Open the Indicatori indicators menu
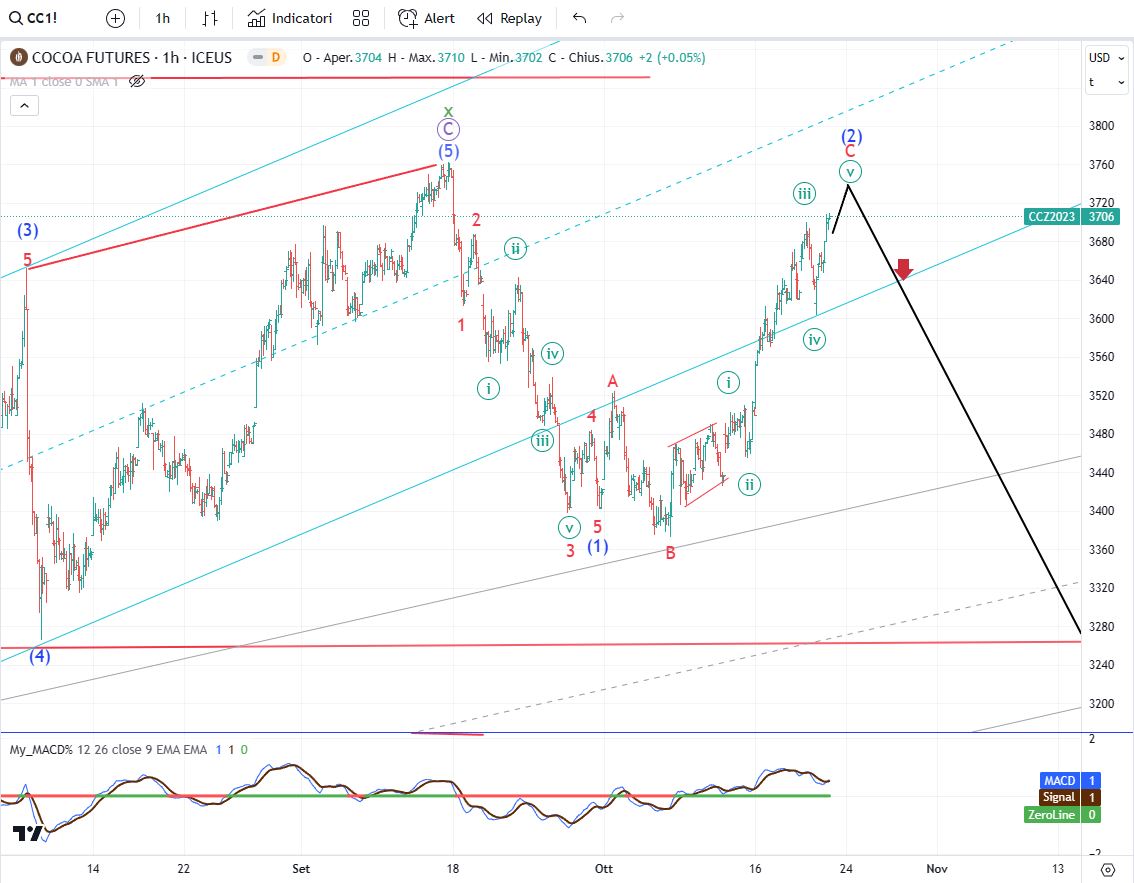Viewport: 1134px width, 883px height. [x=289, y=19]
